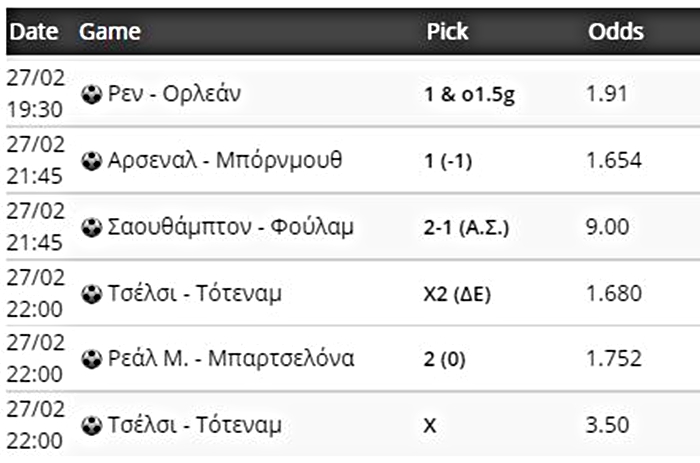Click the soccer ball icon beside Ρεν - Ορλεάν
This screenshot has width=700, height=463.
click(92, 95)
